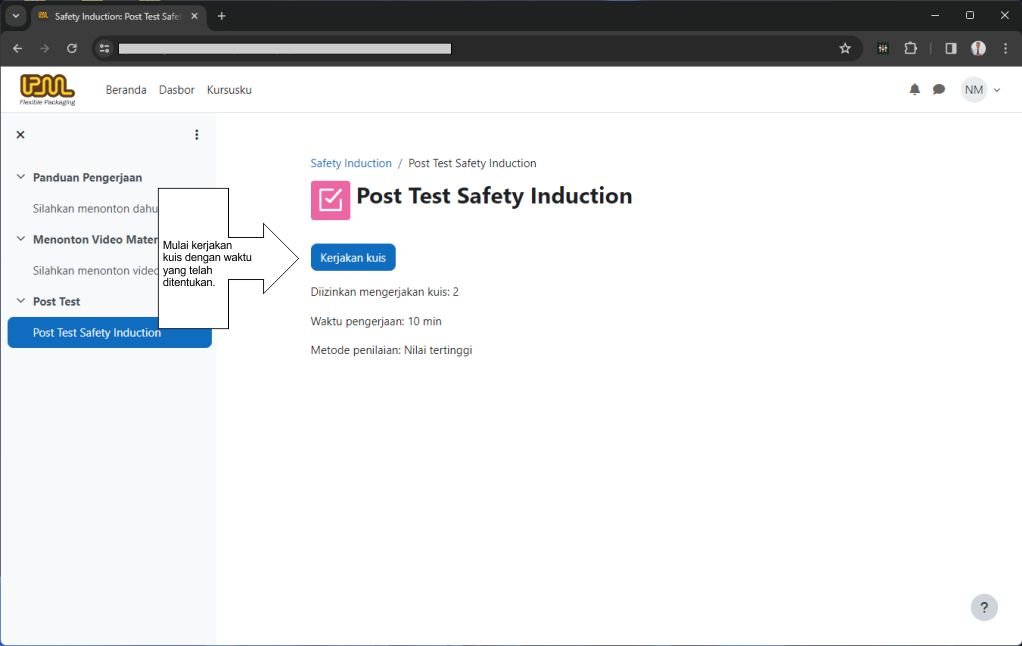Screen dimensions: 1022x646
Task: Collapse the Menonton Video Materi section
Action: [x=20, y=239]
